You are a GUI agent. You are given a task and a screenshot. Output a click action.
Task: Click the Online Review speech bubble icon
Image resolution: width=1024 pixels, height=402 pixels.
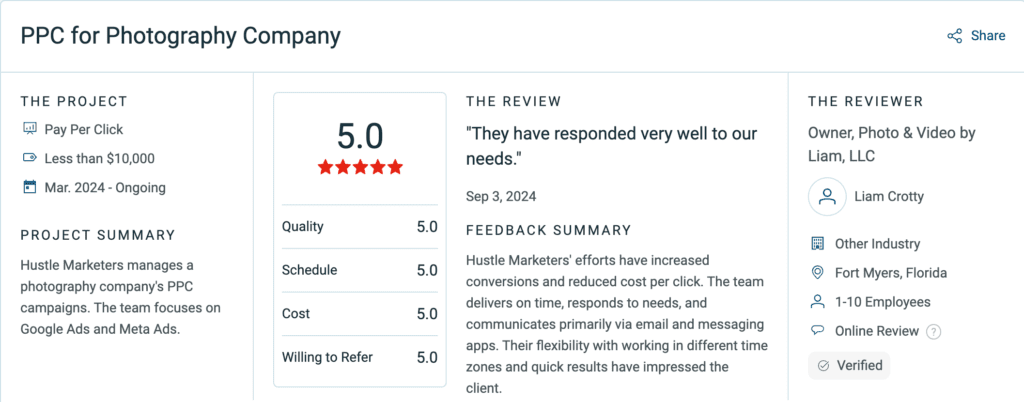pyautogui.click(x=817, y=331)
